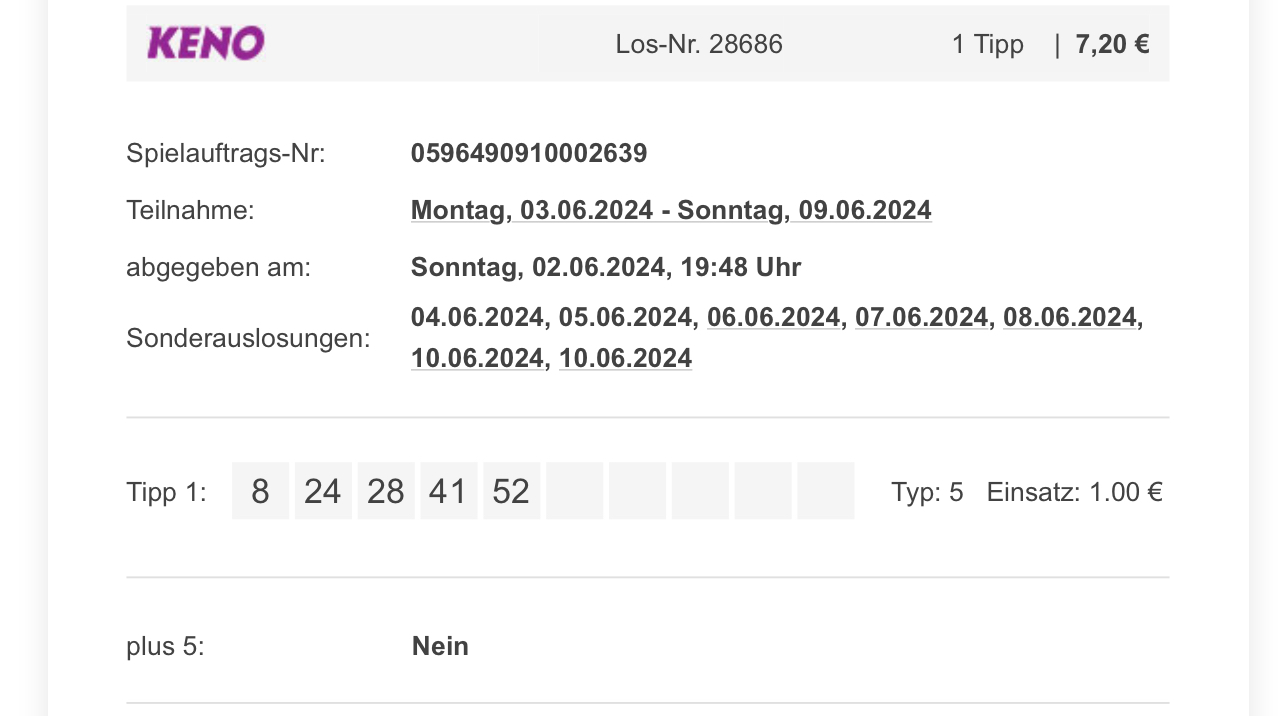Select tip number 24 box
1281x716 pixels.
tap(323, 491)
